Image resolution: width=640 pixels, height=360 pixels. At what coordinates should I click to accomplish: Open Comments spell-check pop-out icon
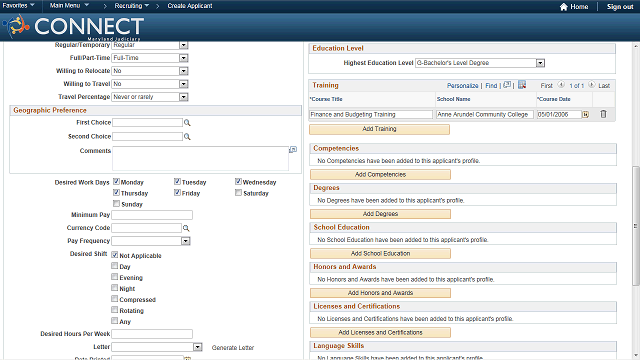point(293,150)
